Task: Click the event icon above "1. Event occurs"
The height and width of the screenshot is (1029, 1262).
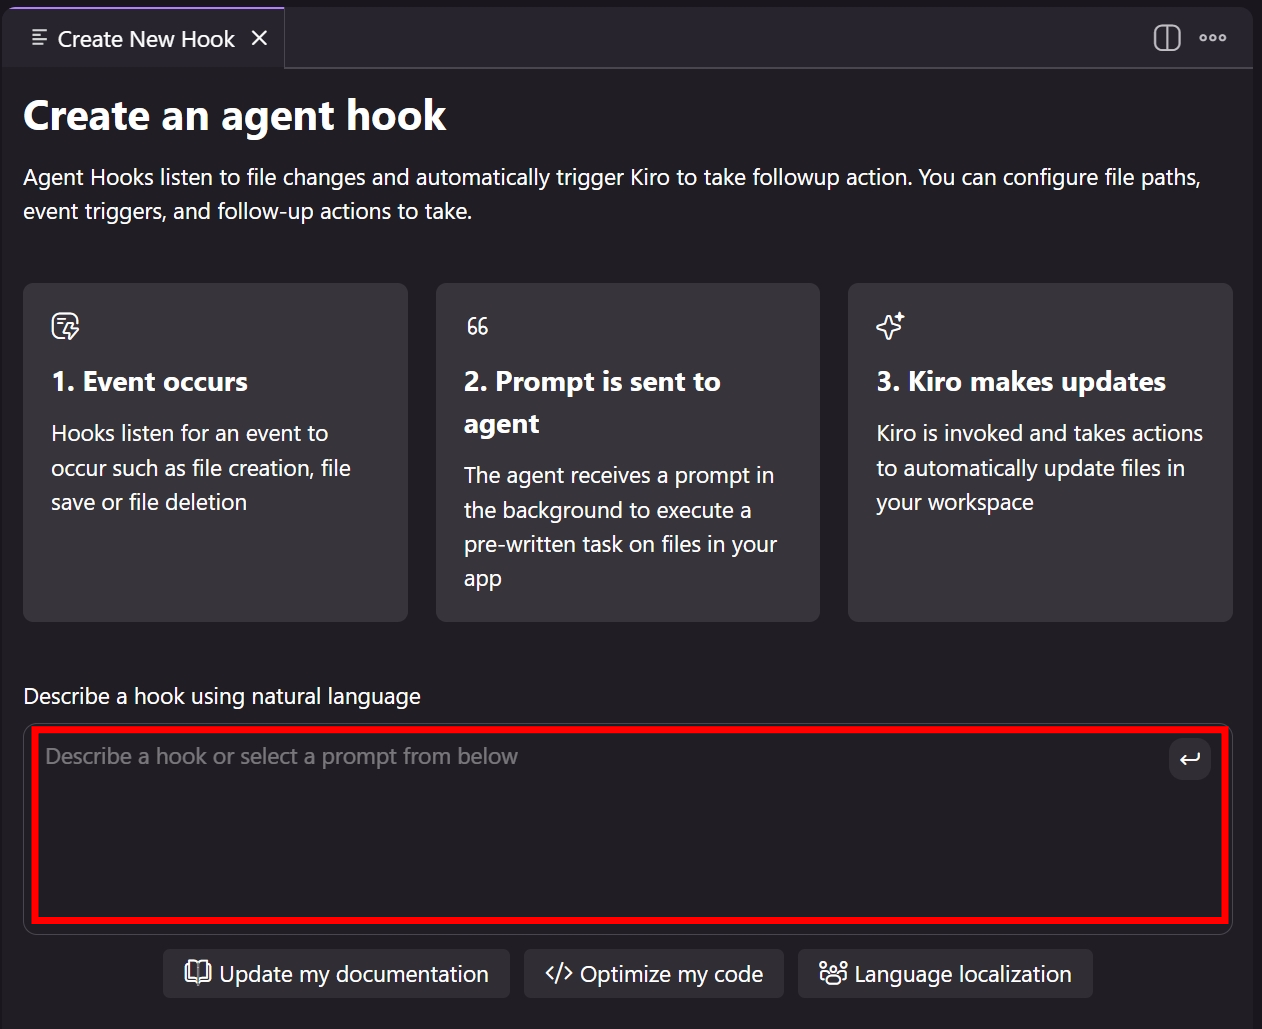Action: [x=66, y=326]
